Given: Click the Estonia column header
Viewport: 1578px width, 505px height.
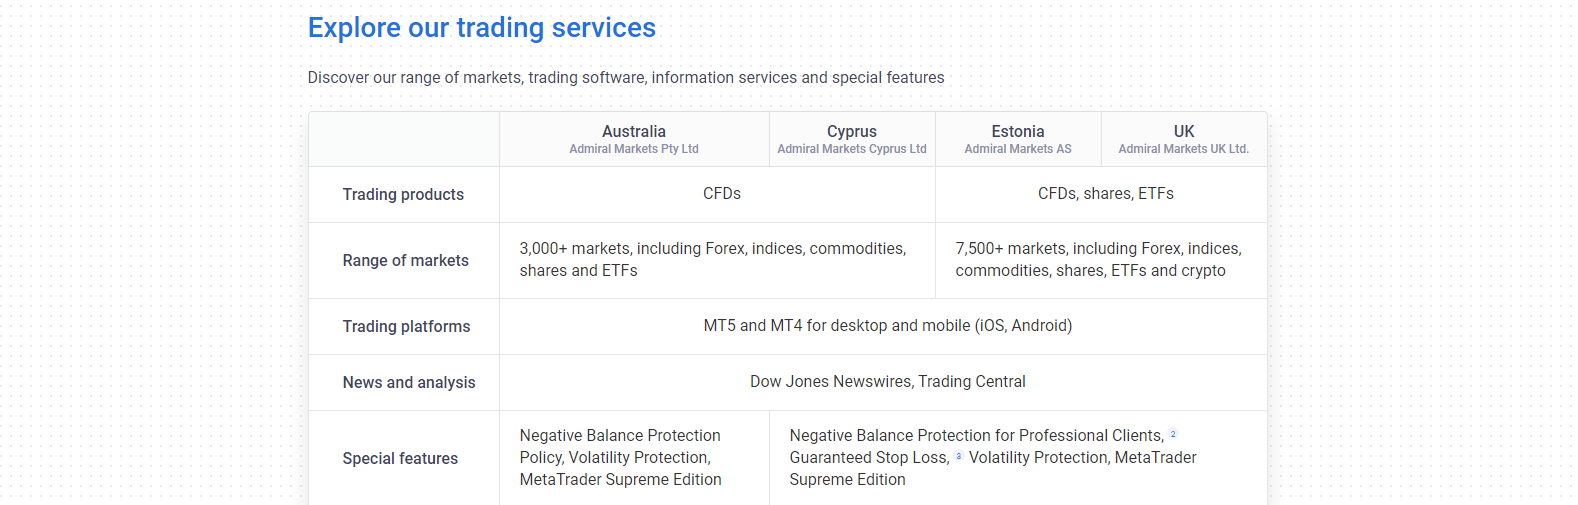Looking at the screenshot, I should (x=1018, y=131).
